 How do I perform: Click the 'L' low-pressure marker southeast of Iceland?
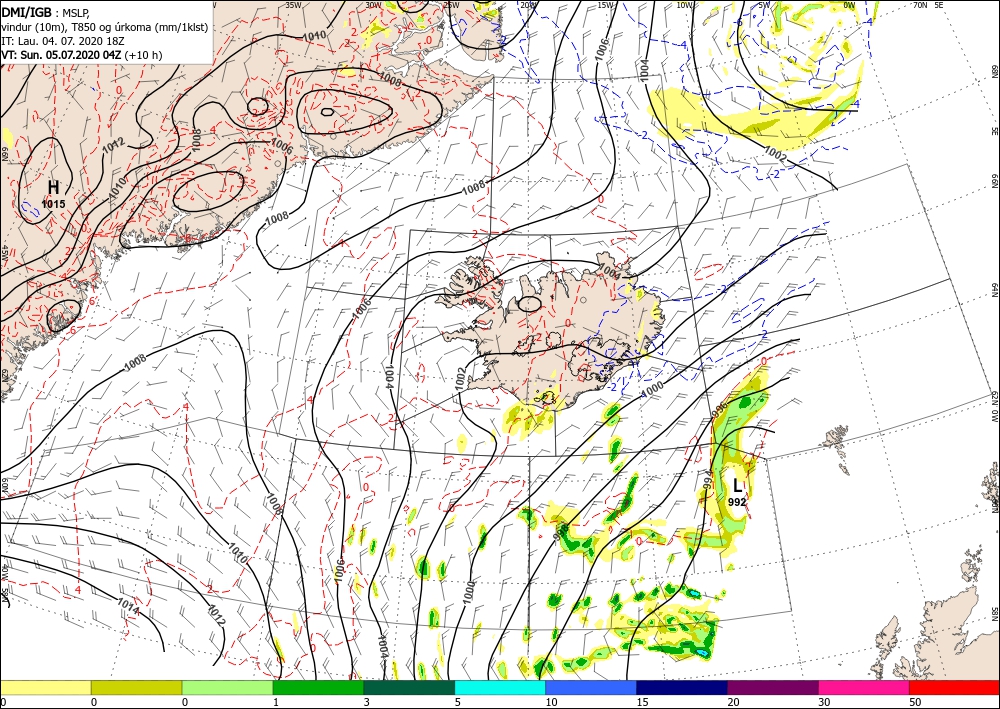(737, 486)
